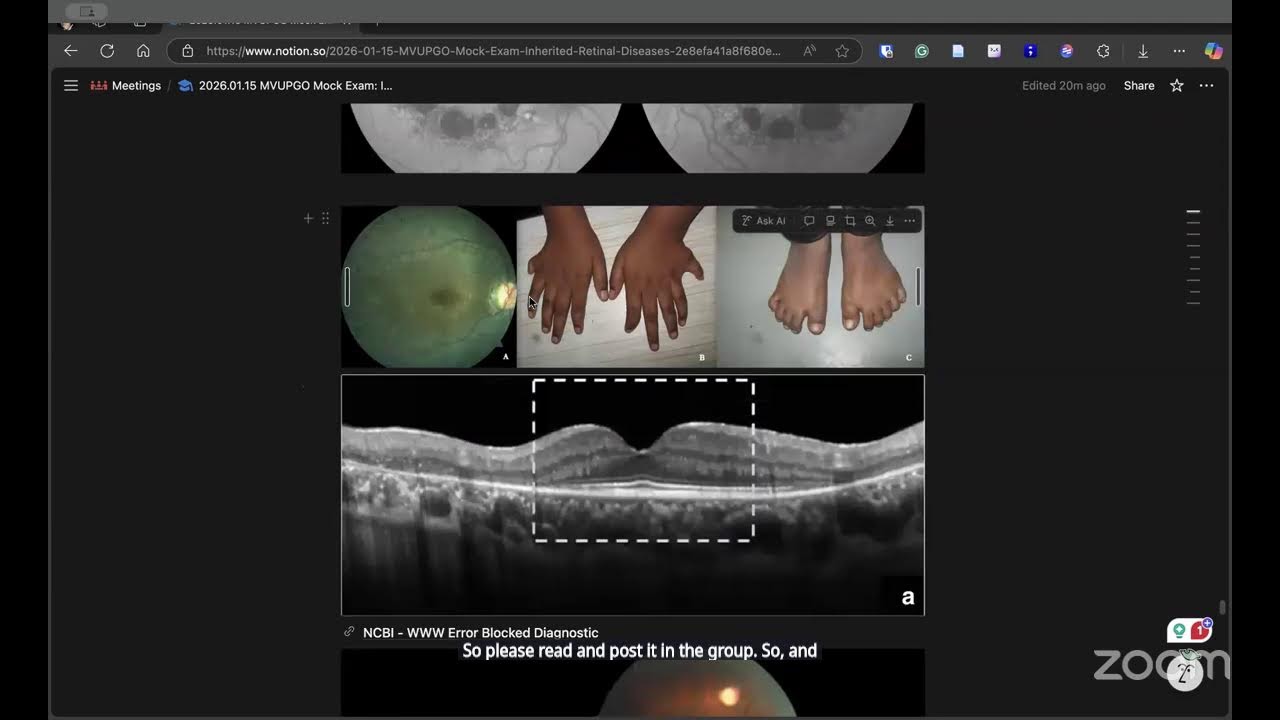
Task: Star page as Notion favorite
Action: click(x=1177, y=86)
